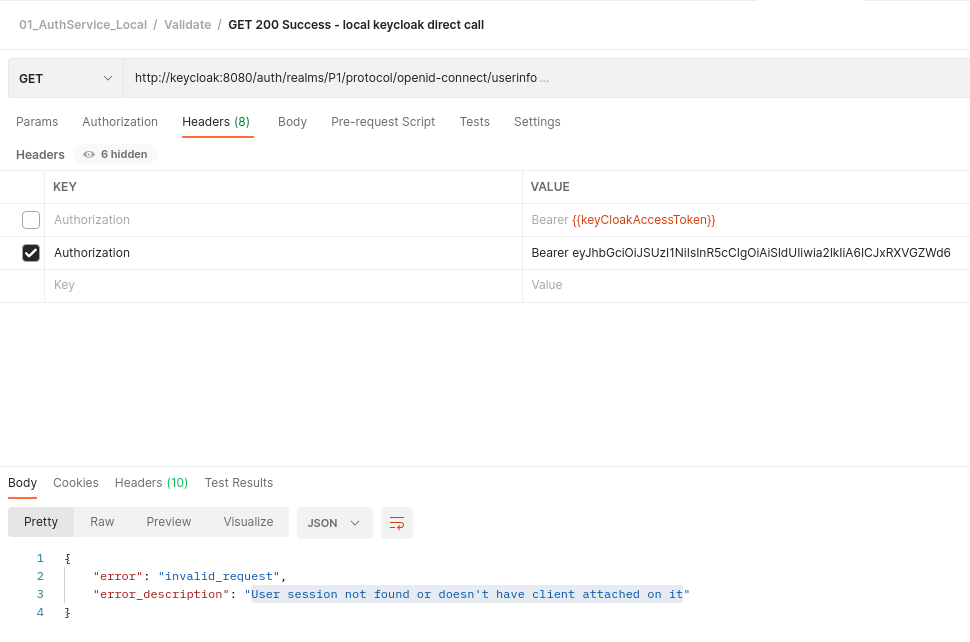Uncheck the active Authorization header
Image resolution: width=970 pixels, height=642 pixels.
pos(30,252)
